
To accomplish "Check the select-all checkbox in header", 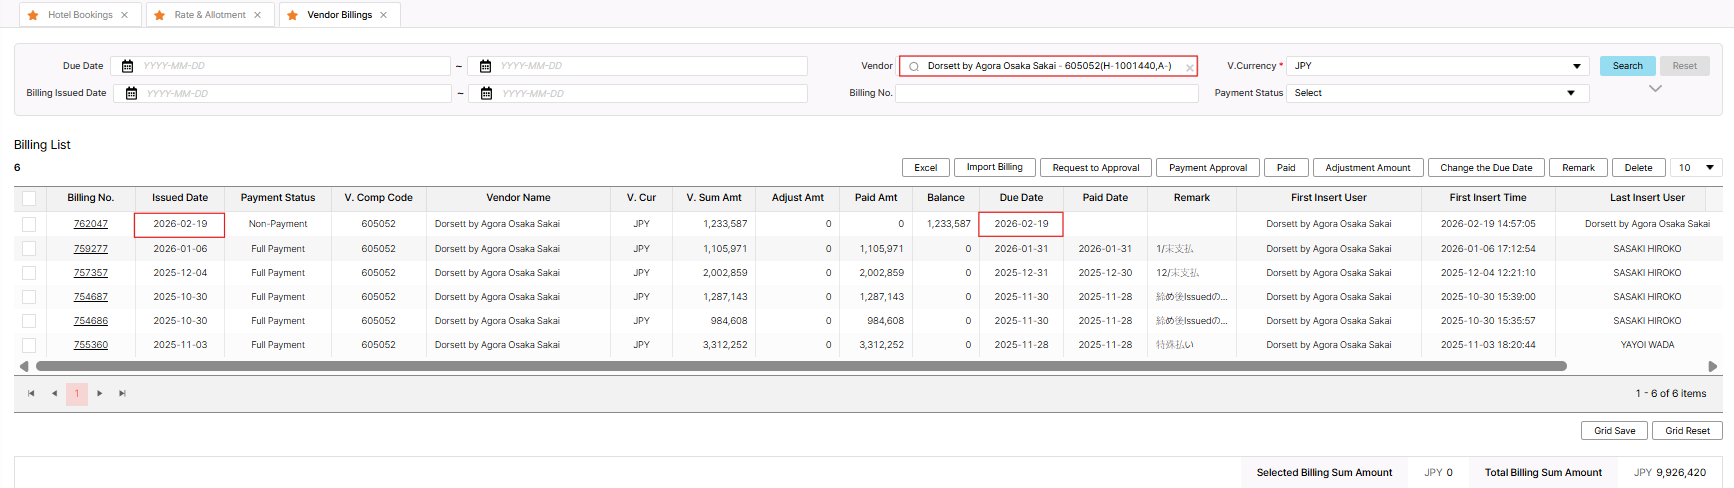I will [x=29, y=198].
